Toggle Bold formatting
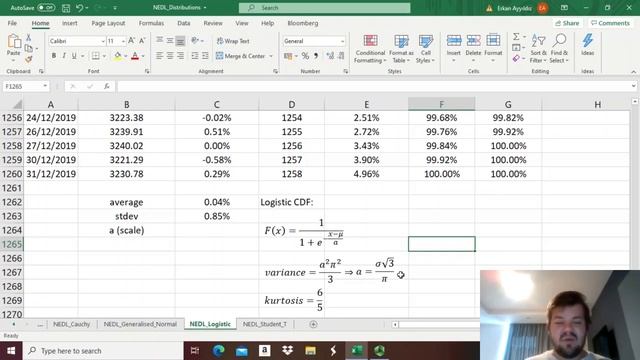 click(x=53, y=56)
